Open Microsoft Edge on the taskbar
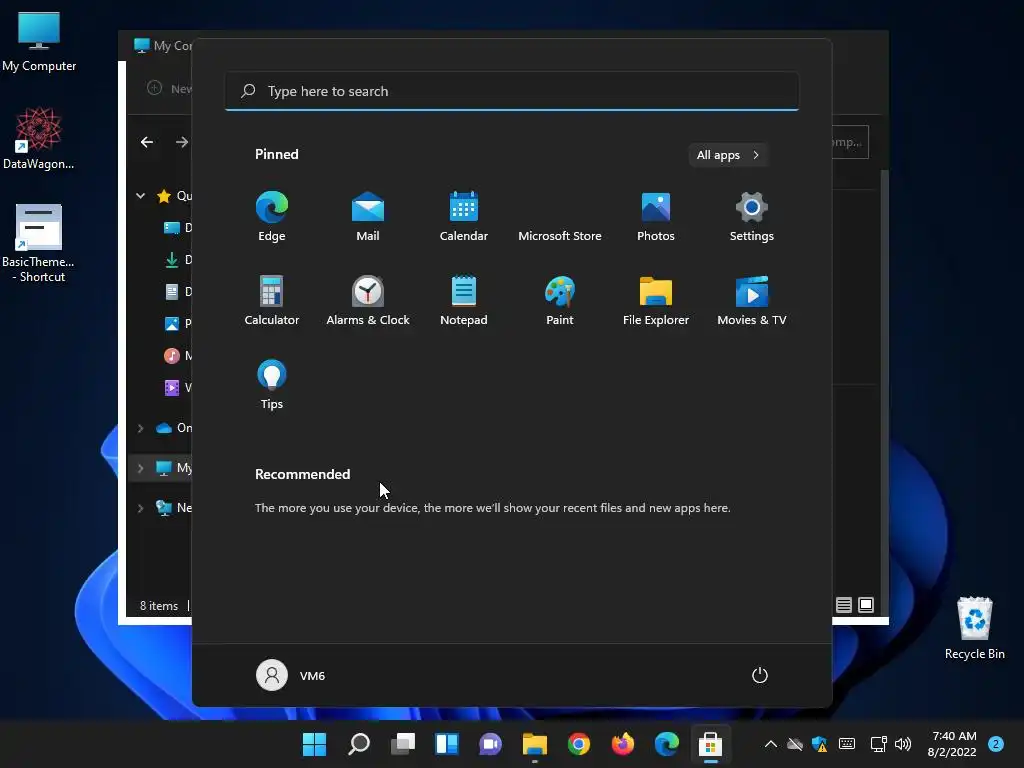The width and height of the screenshot is (1024, 768). pyautogui.click(x=667, y=744)
